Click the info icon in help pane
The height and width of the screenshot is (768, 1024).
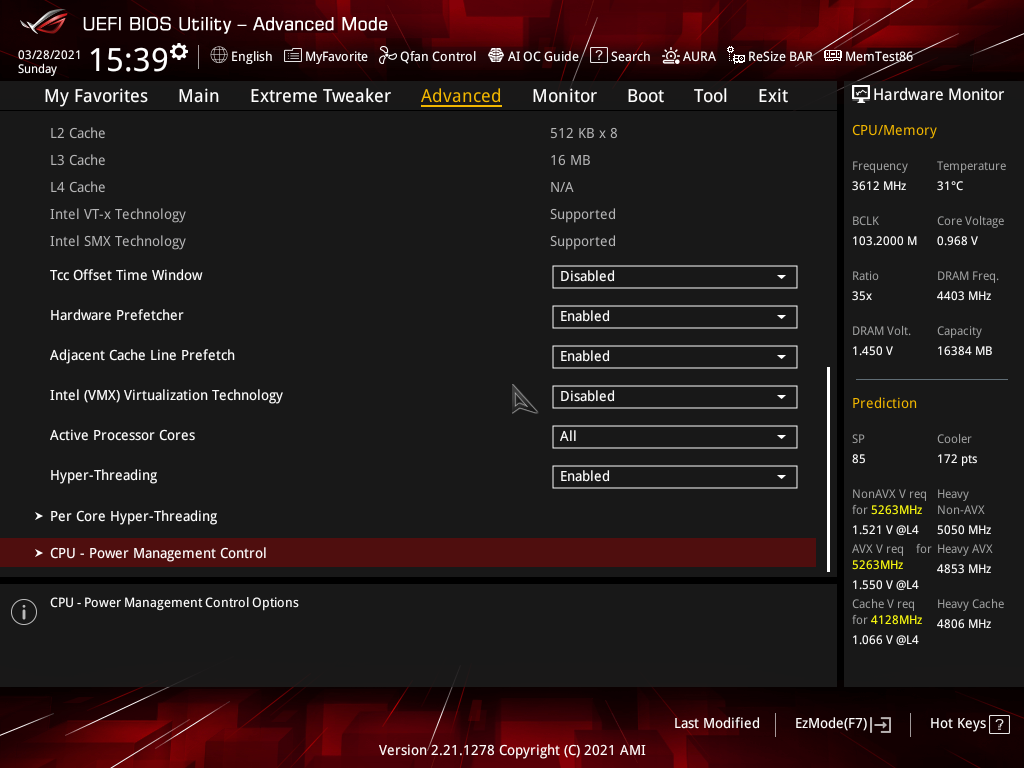click(24, 612)
